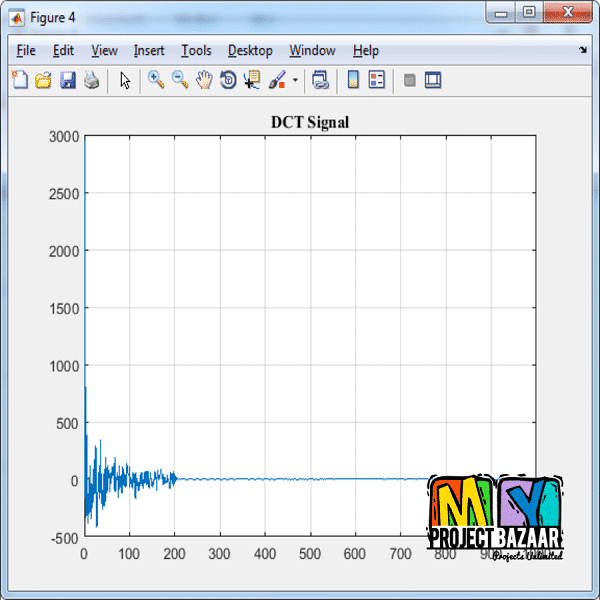Viewport: 600px width, 600px height.
Task: Enable the Rotate 3D tool
Action: (228, 80)
